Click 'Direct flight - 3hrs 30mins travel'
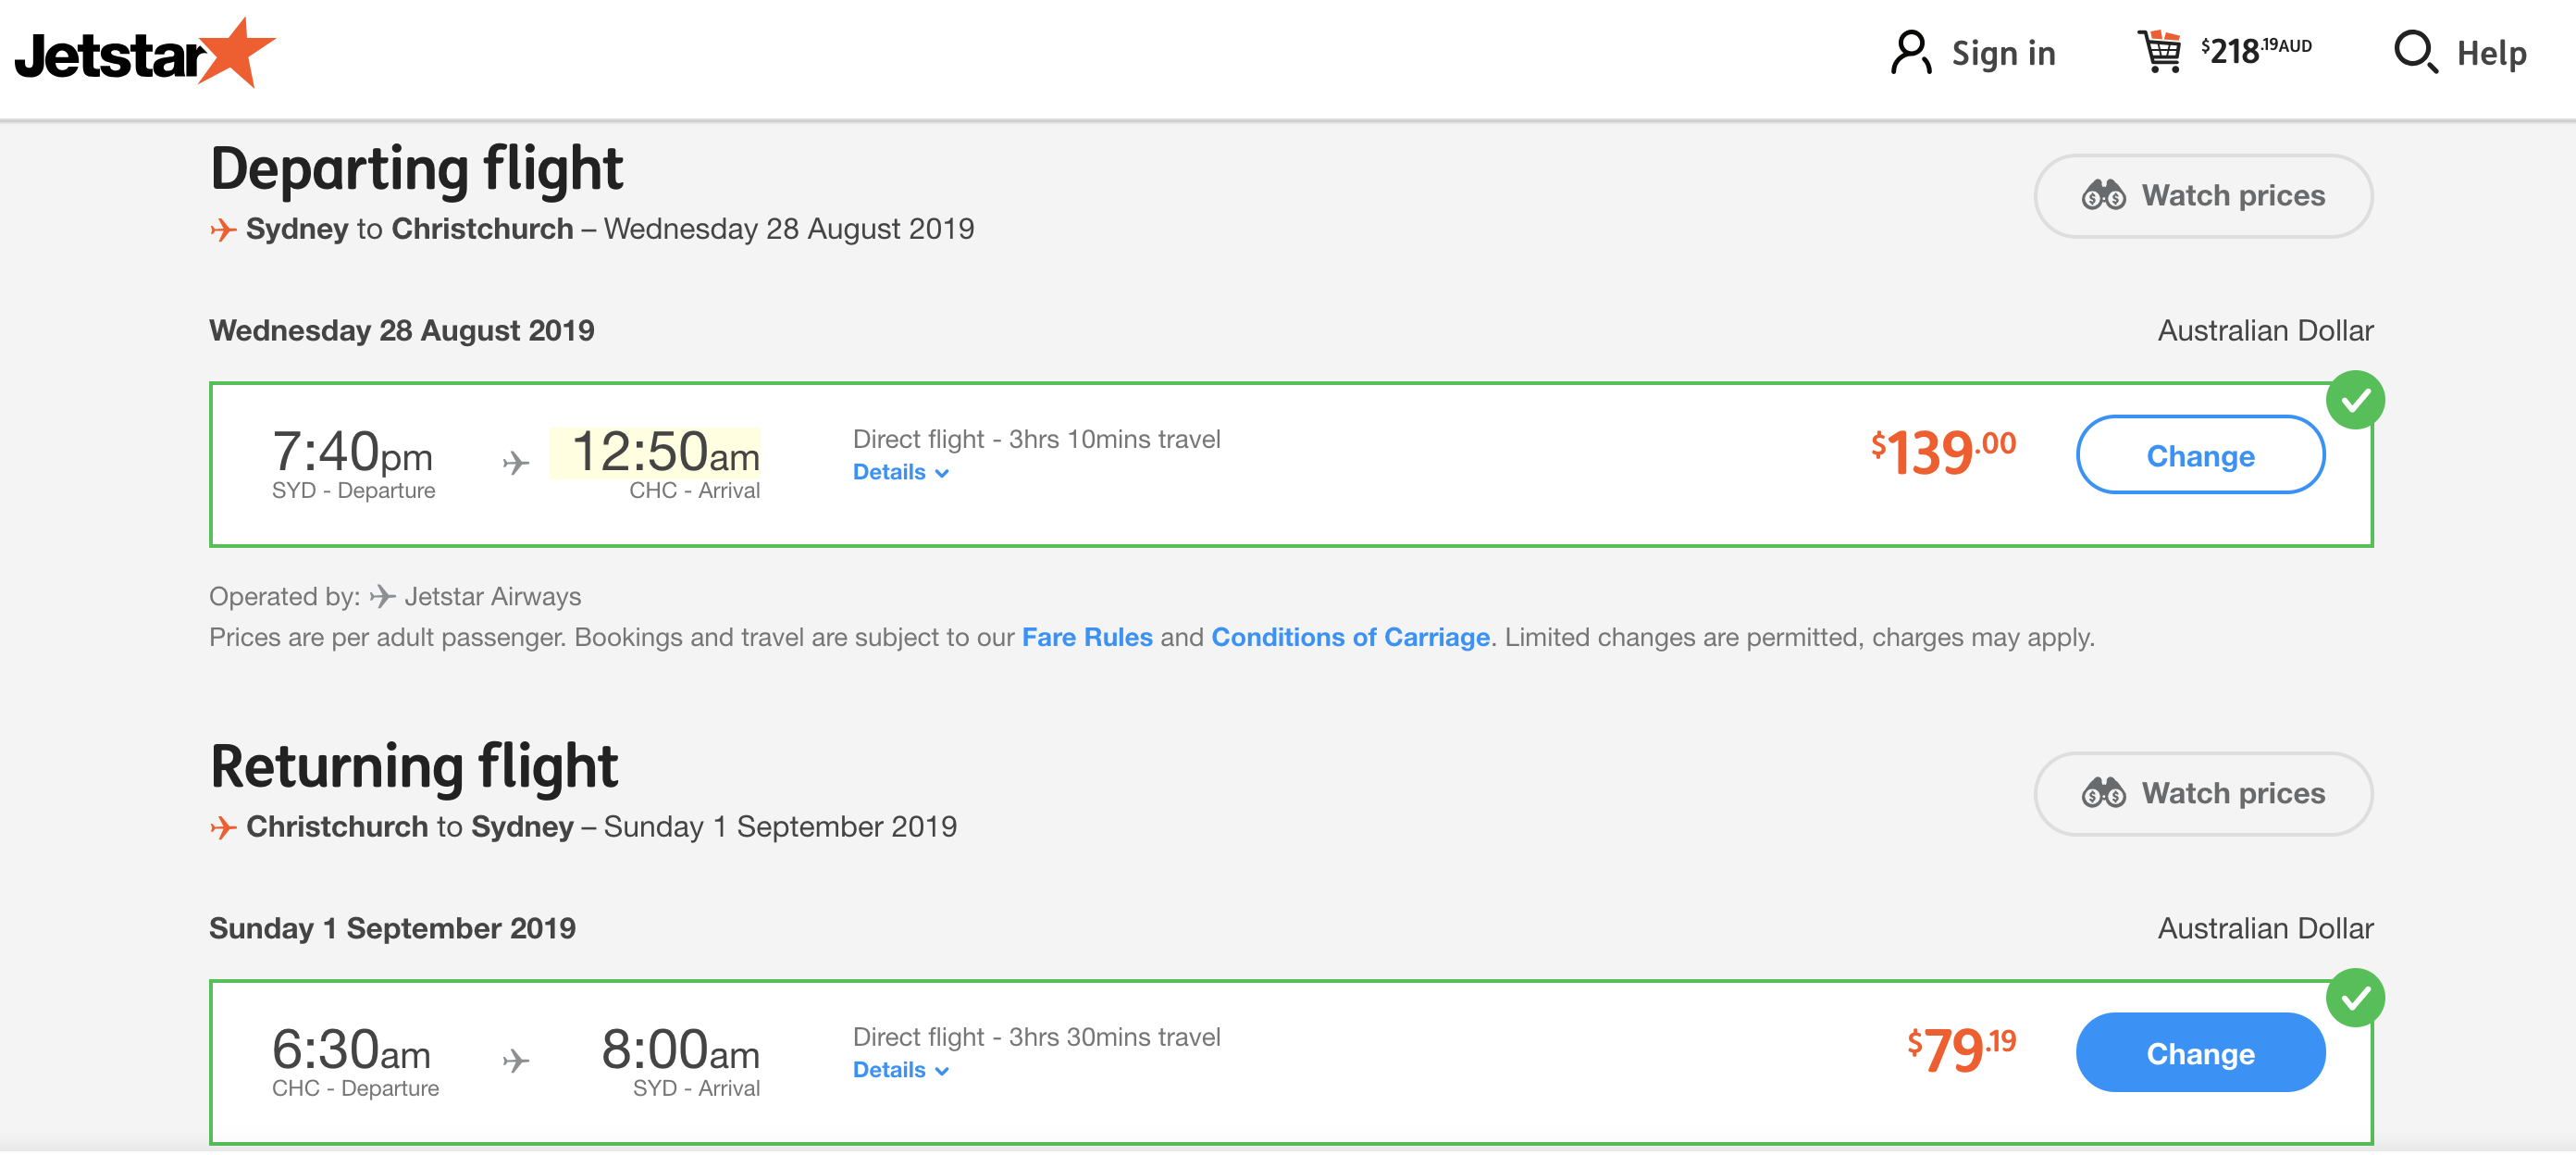 click(x=1036, y=1038)
